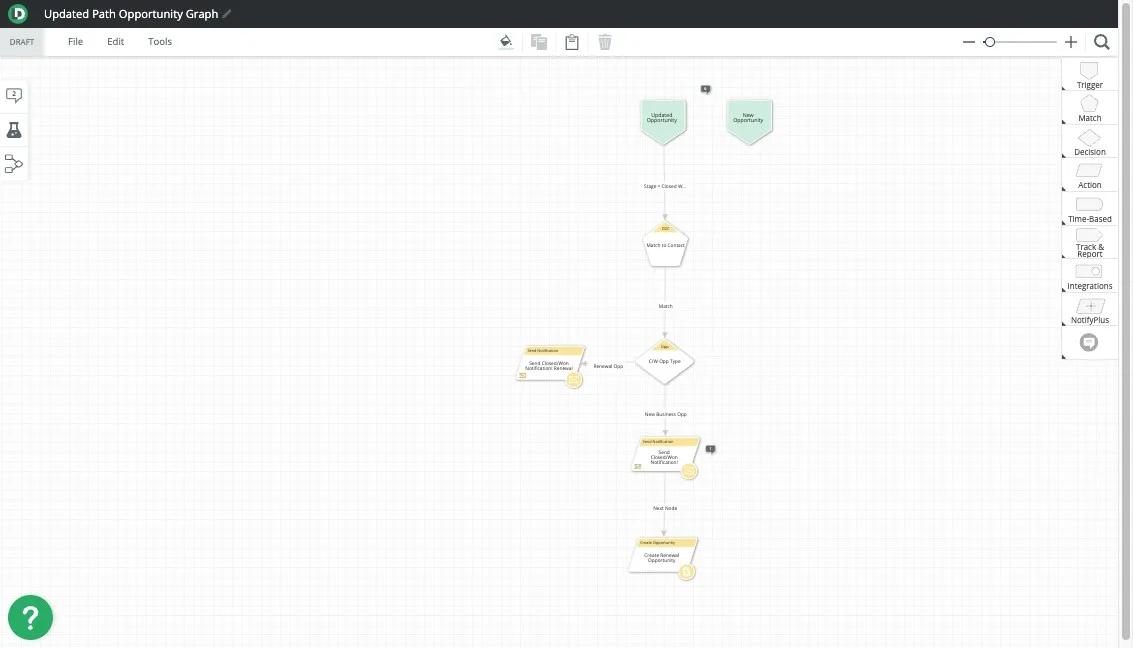Expand the Integrations node palette
The width and height of the screenshot is (1133, 648).
[x=1089, y=276]
